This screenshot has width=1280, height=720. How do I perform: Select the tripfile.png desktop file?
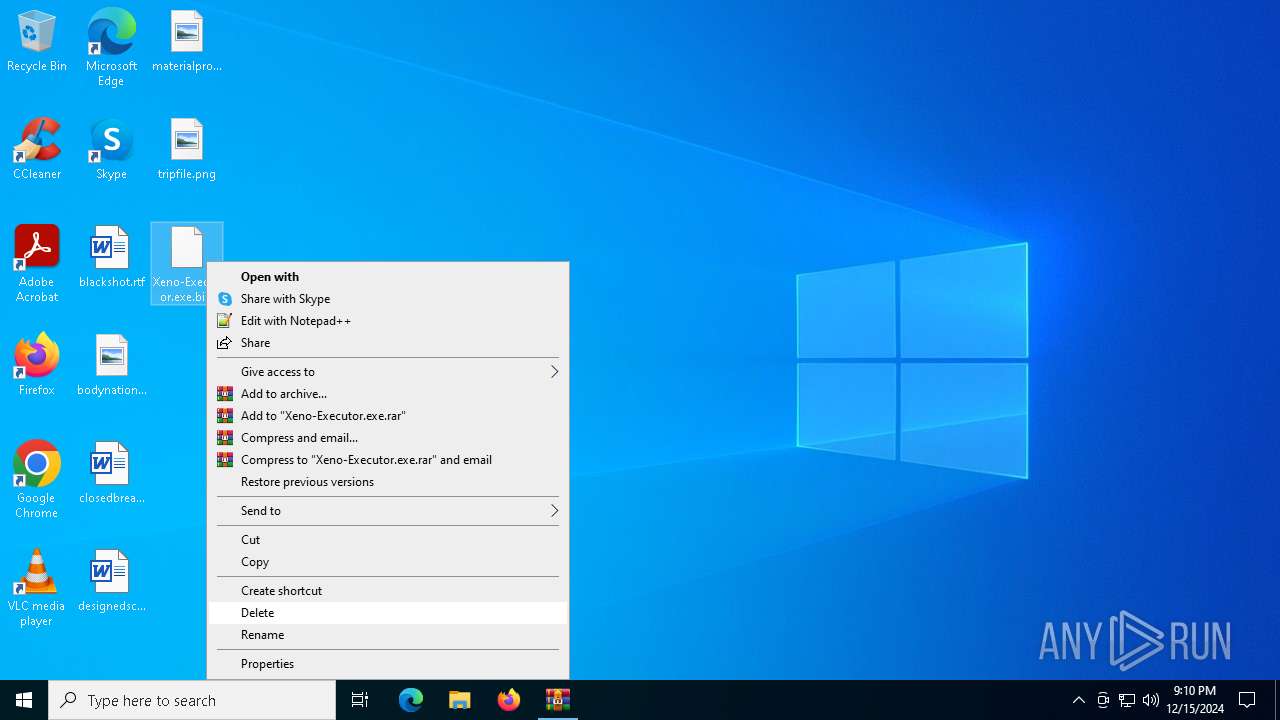pos(187,150)
